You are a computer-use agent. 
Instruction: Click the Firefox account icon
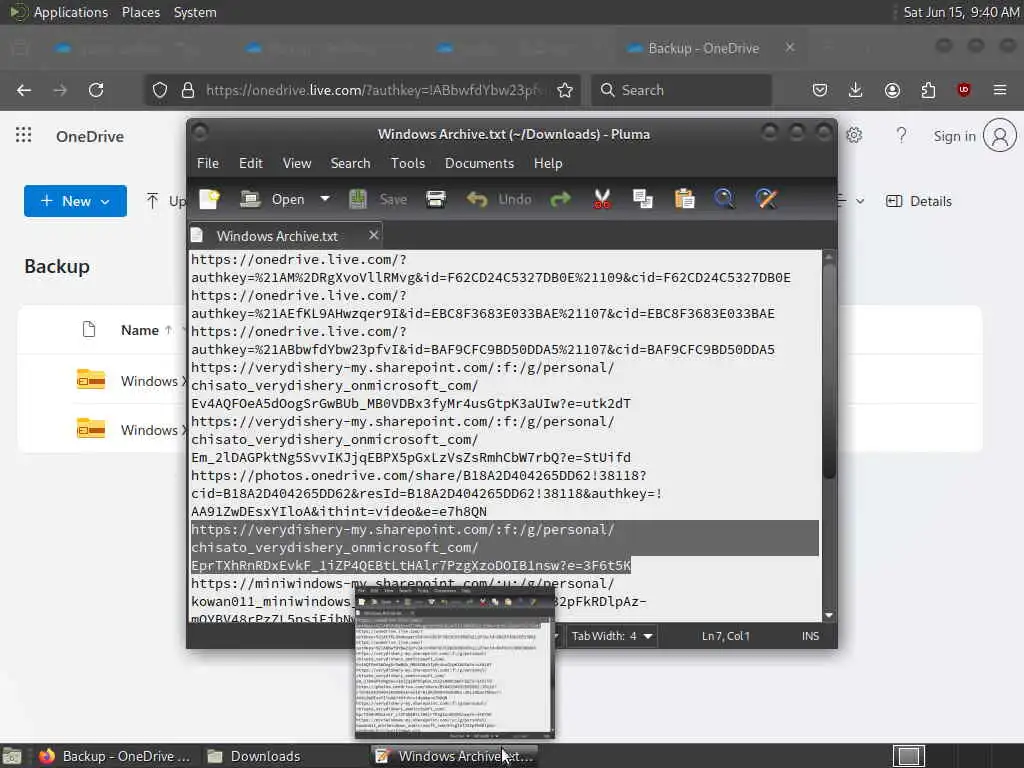coord(892,90)
